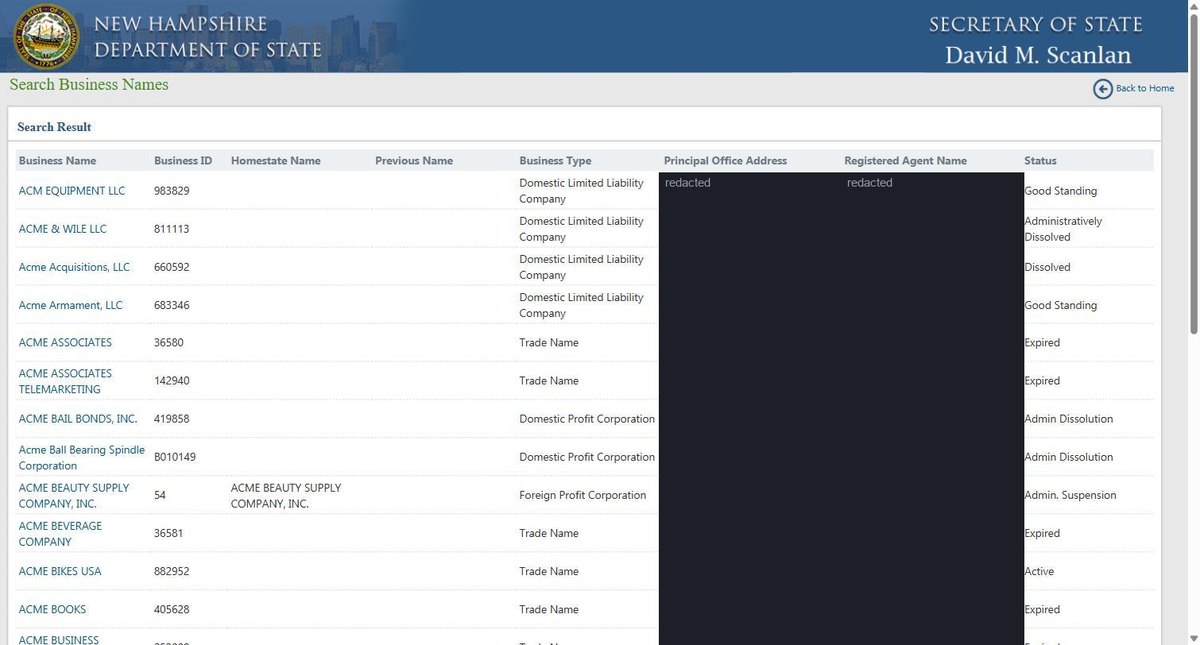Screen dimensions: 1200x645
Task: Select business ID 419858
Action: coord(172,419)
